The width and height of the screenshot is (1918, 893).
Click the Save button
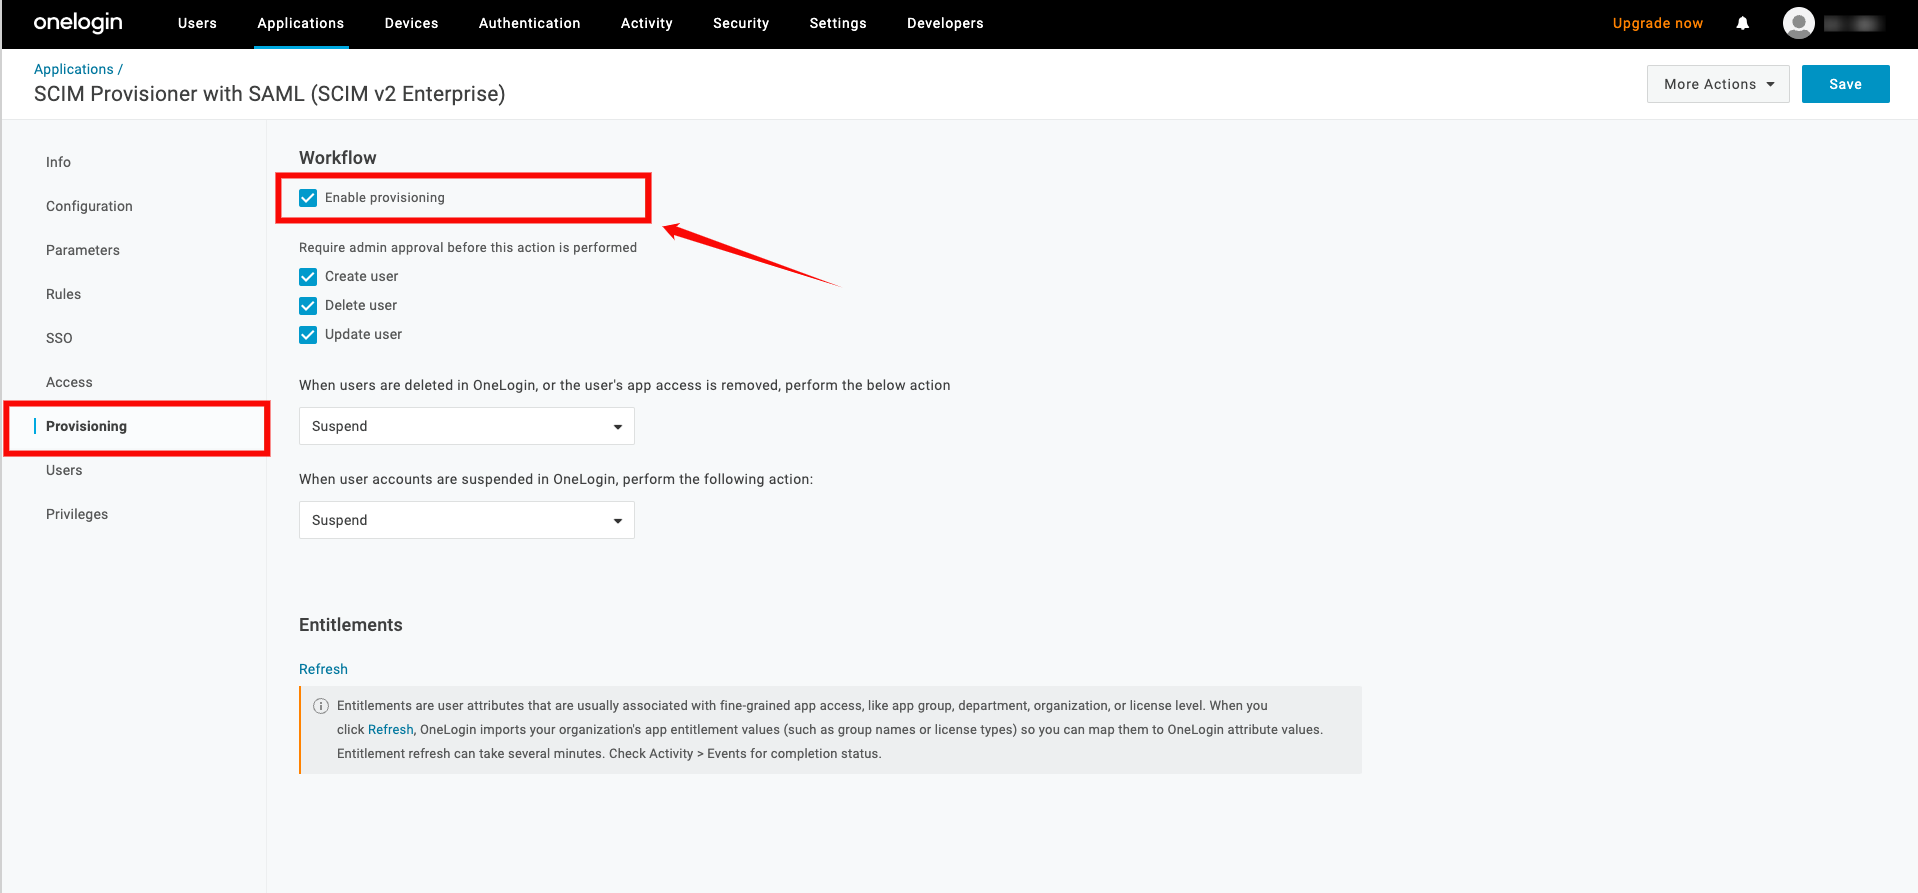tap(1845, 84)
